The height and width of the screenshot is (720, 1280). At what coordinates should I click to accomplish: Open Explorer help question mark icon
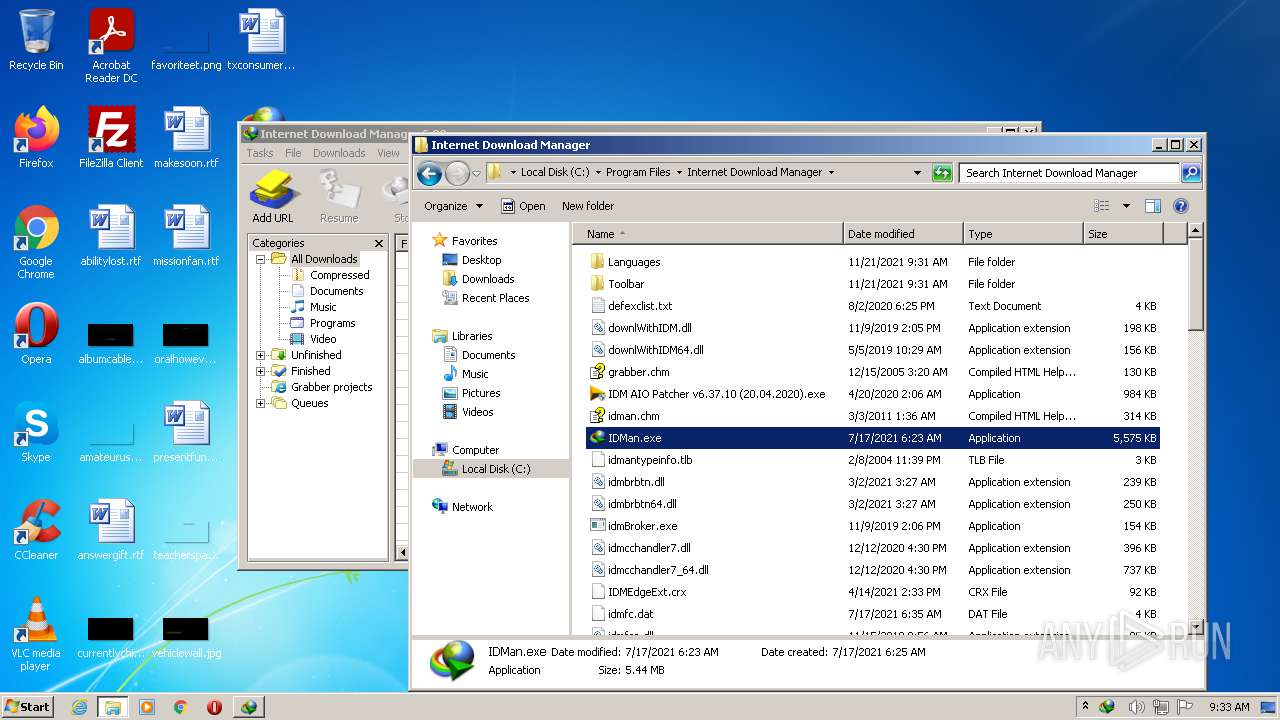1180,206
